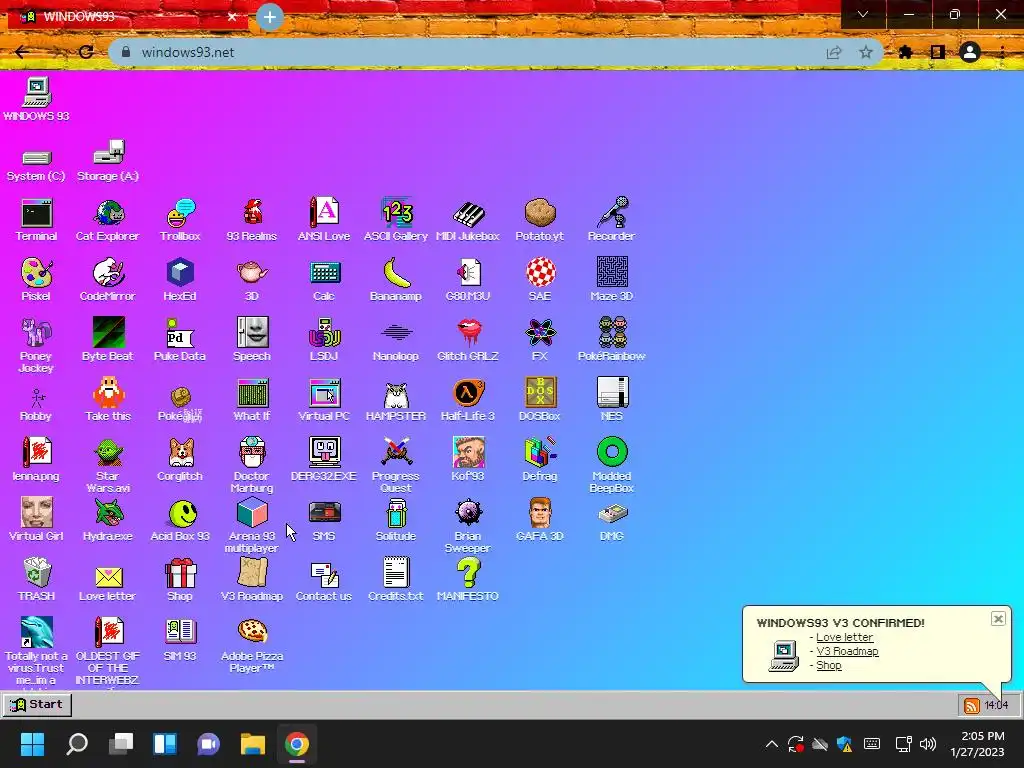Start the 93 Realms game icon
The width and height of the screenshot is (1024, 768).
(x=252, y=220)
